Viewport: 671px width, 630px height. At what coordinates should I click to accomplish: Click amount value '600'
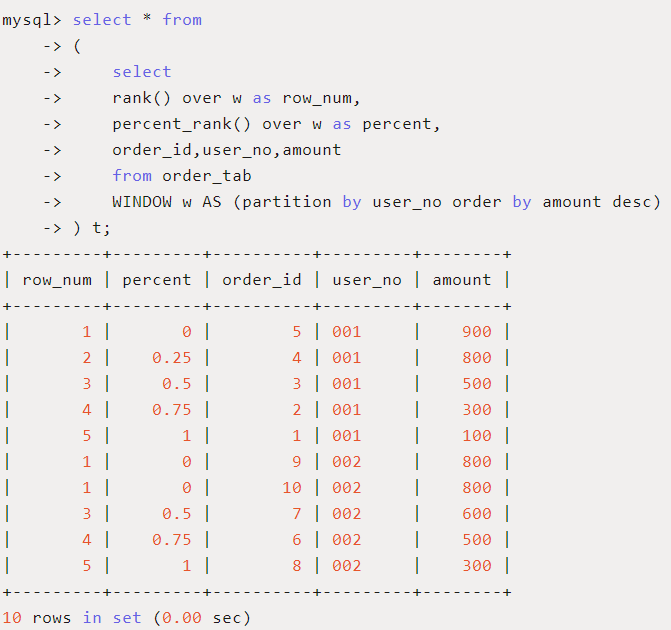click(477, 514)
